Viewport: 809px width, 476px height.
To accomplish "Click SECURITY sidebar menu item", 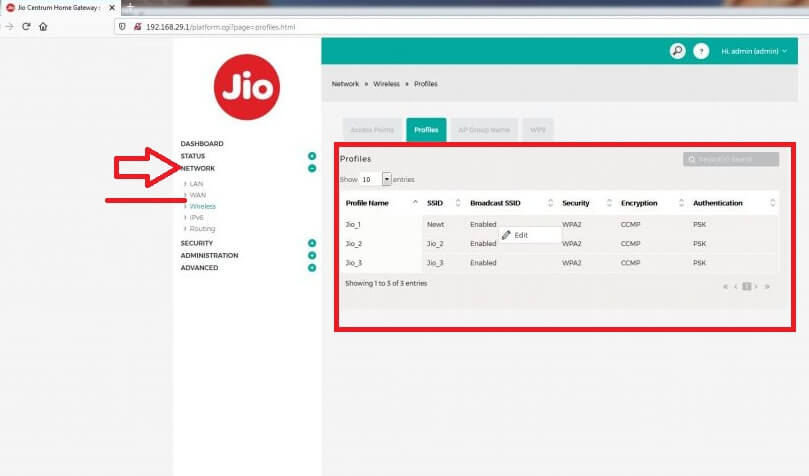I will pos(197,243).
